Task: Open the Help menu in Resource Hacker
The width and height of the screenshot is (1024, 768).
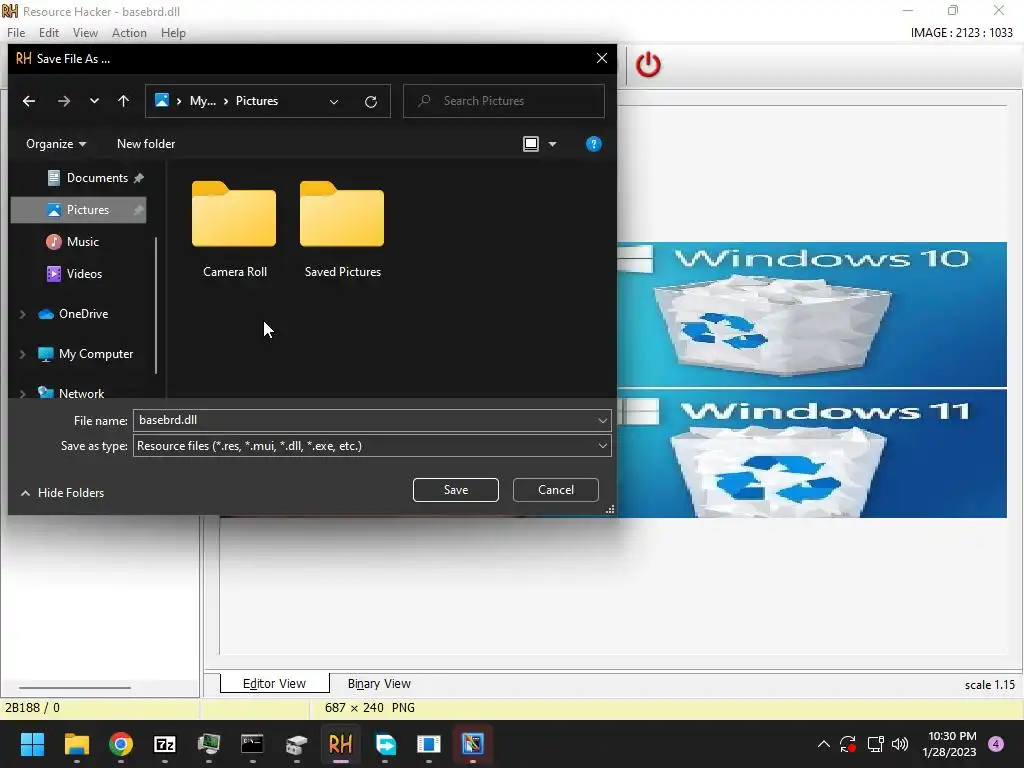Action: (x=173, y=33)
